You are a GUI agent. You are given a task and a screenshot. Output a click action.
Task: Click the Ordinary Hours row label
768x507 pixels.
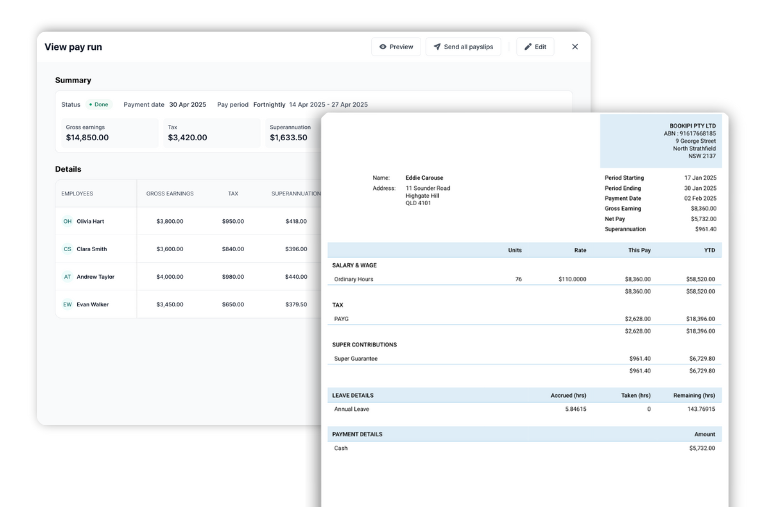(x=354, y=279)
